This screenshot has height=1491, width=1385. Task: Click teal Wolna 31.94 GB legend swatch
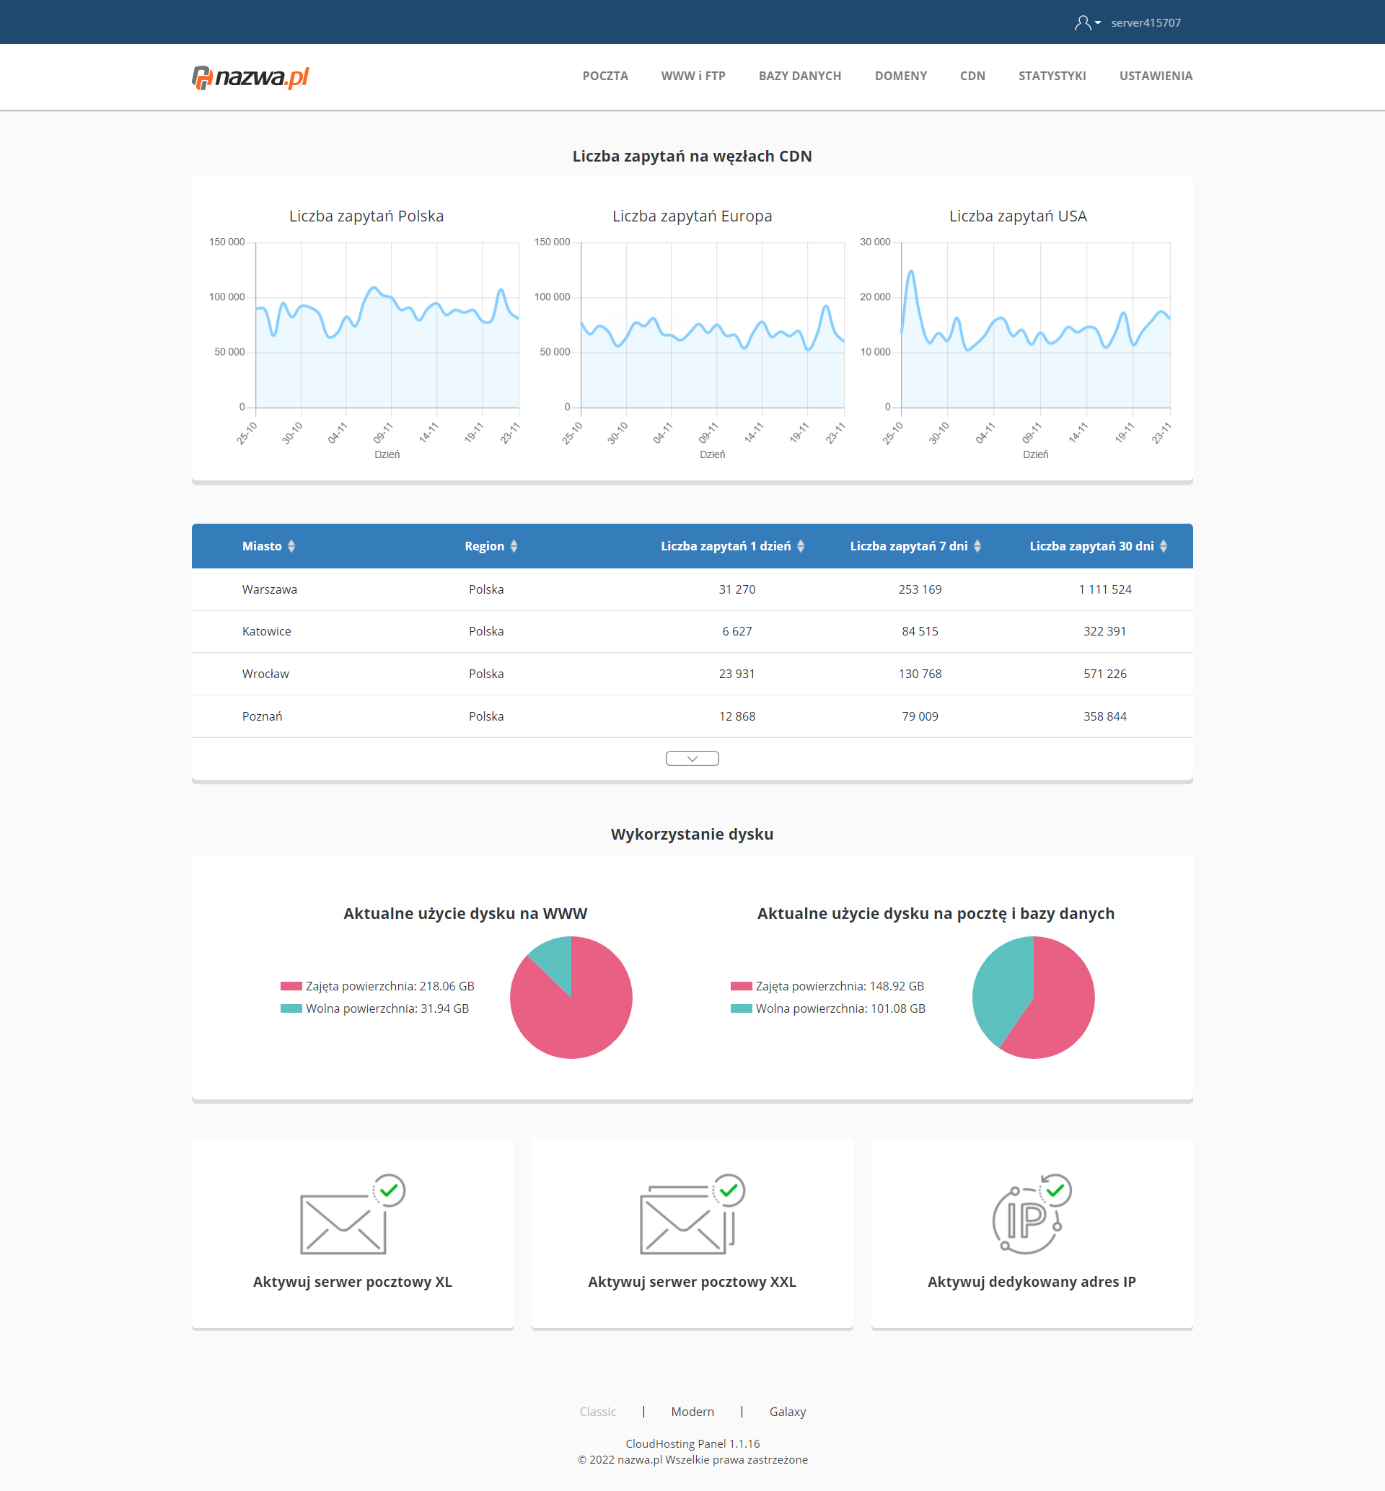click(291, 1008)
